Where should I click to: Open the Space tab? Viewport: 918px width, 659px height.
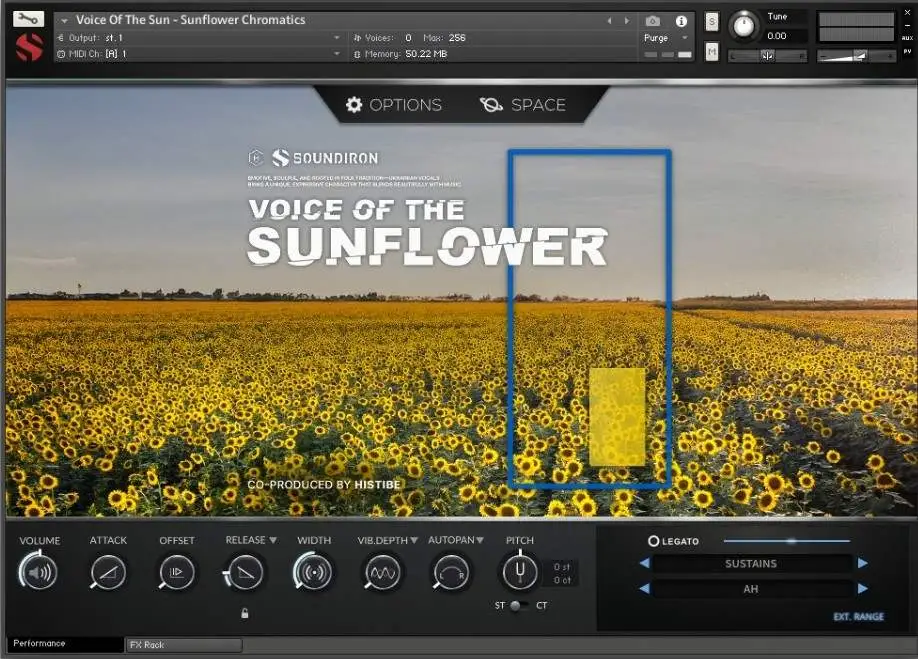(x=523, y=105)
